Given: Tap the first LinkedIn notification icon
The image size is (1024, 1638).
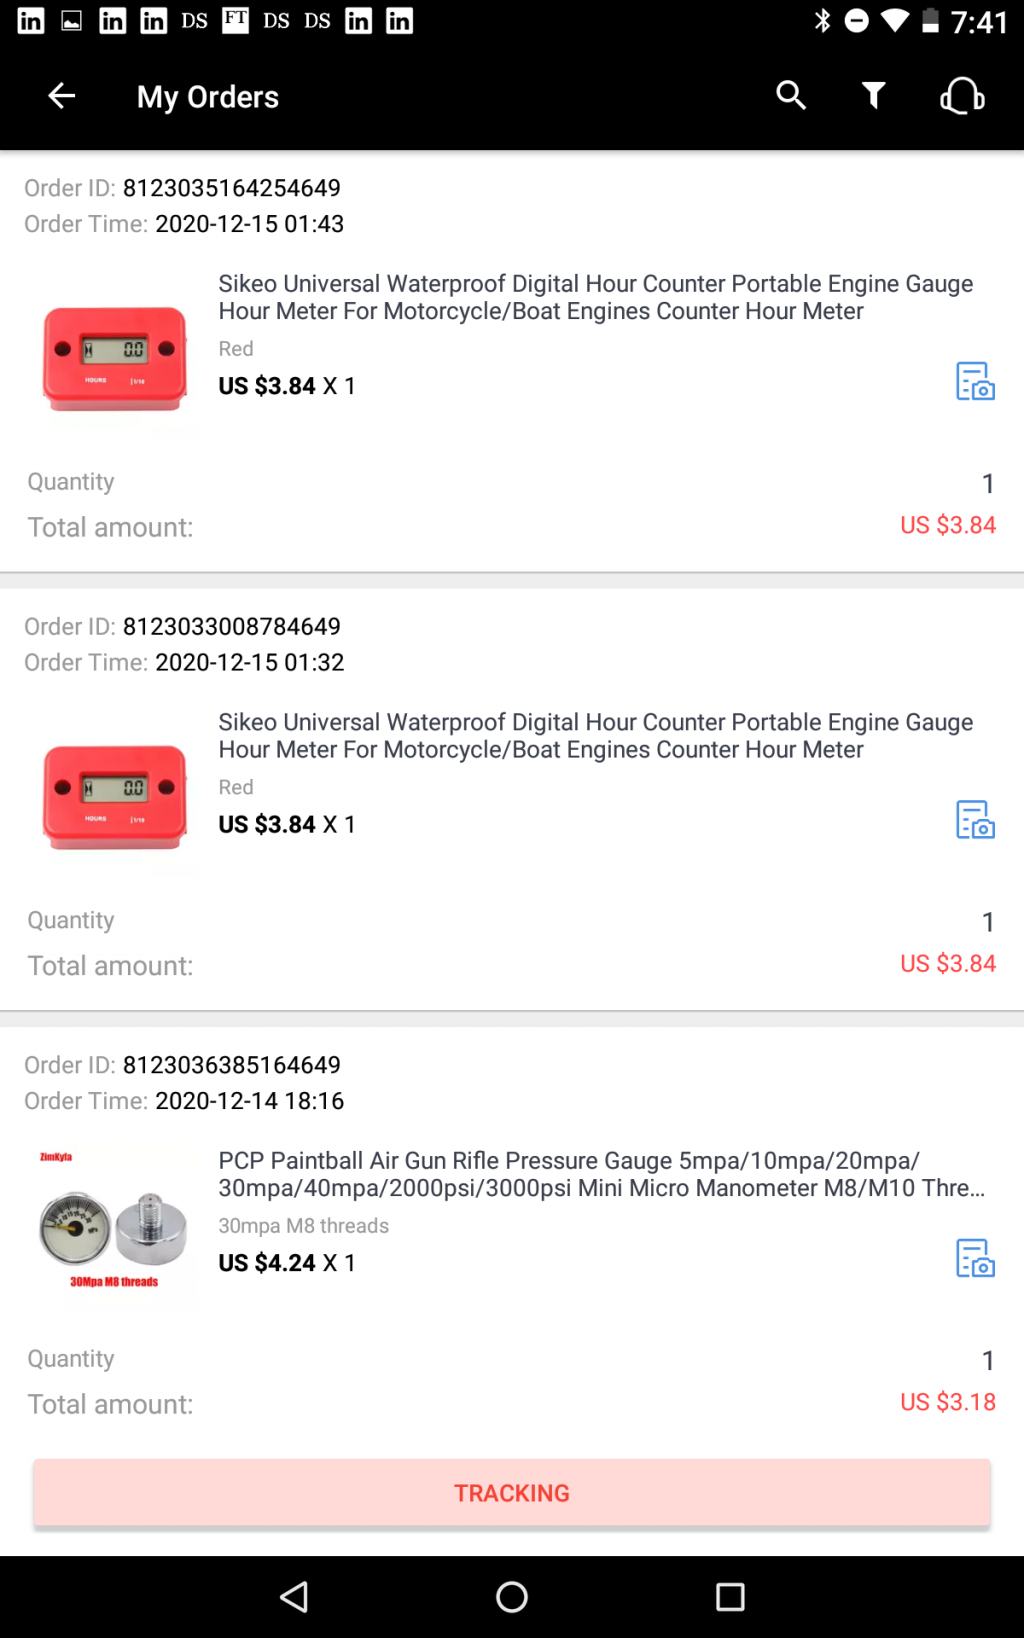Looking at the screenshot, I should point(31,20).
